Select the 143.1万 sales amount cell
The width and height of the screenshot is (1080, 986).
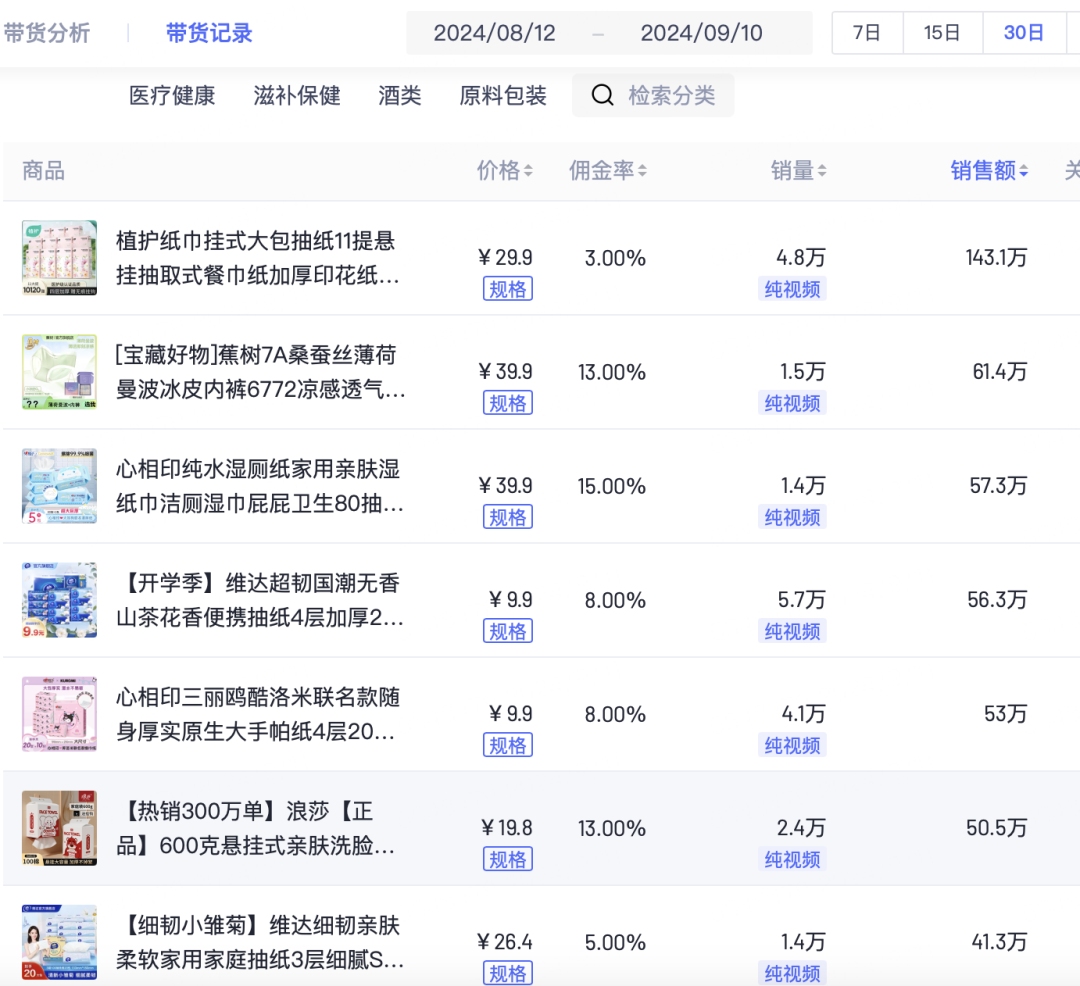pyautogui.click(x=996, y=258)
